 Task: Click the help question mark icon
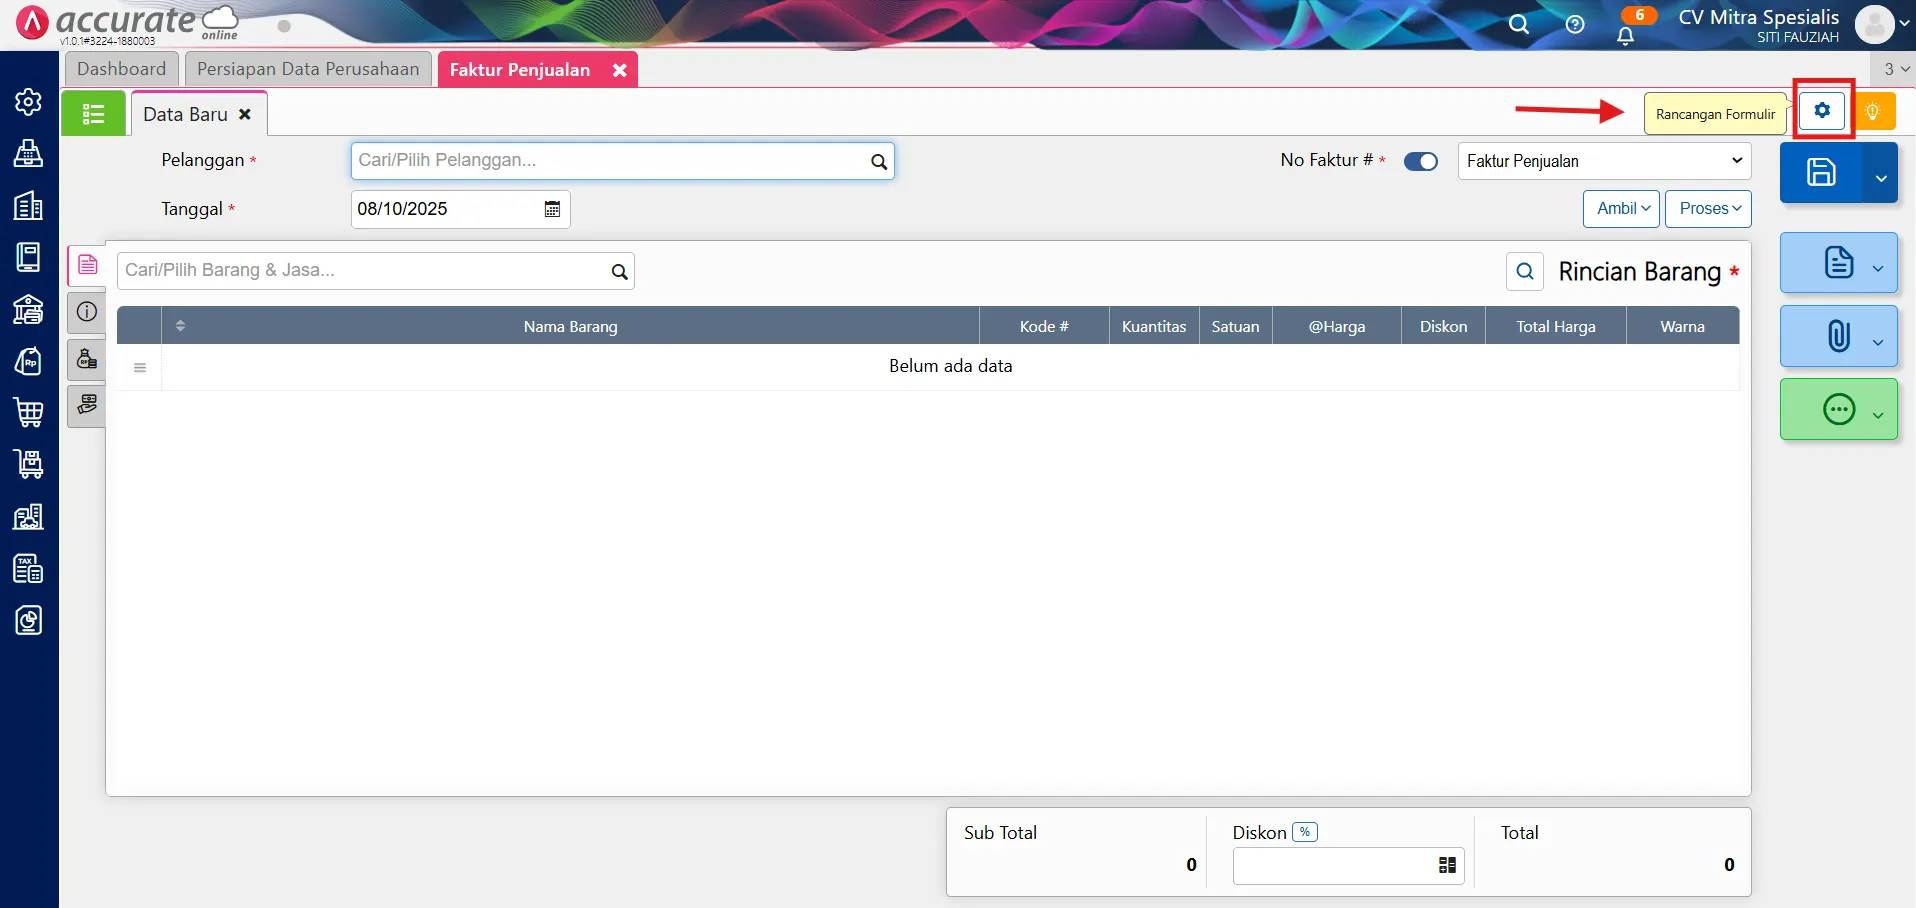pos(1575,25)
